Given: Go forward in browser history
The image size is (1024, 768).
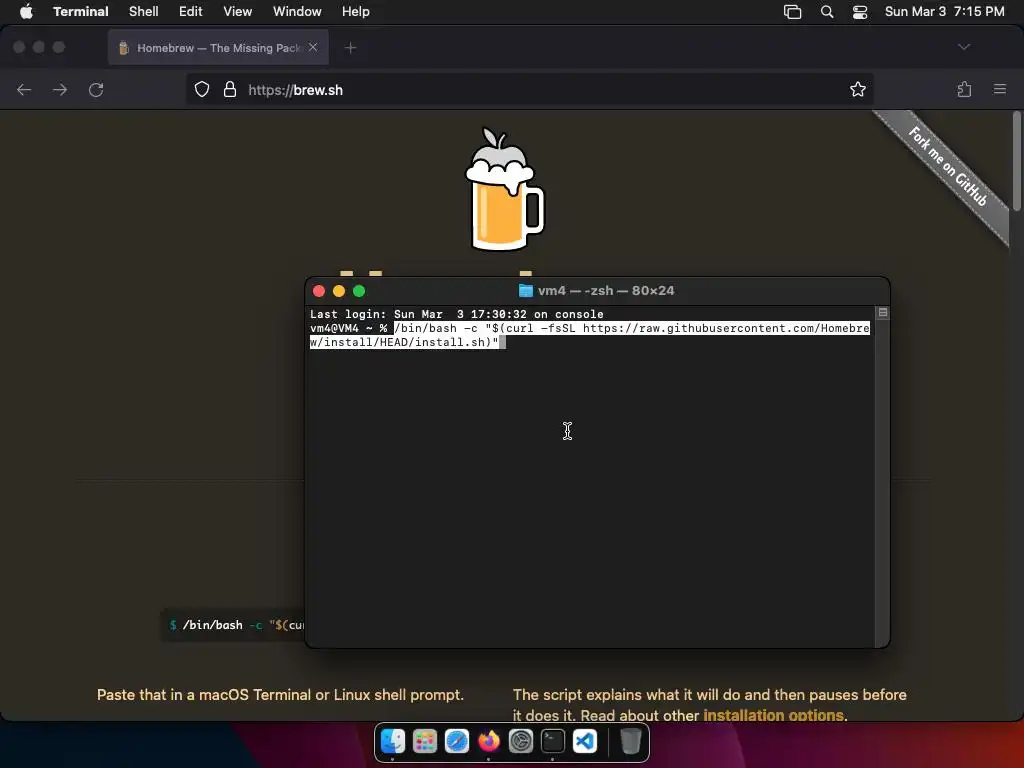Looking at the screenshot, I should 60,89.
